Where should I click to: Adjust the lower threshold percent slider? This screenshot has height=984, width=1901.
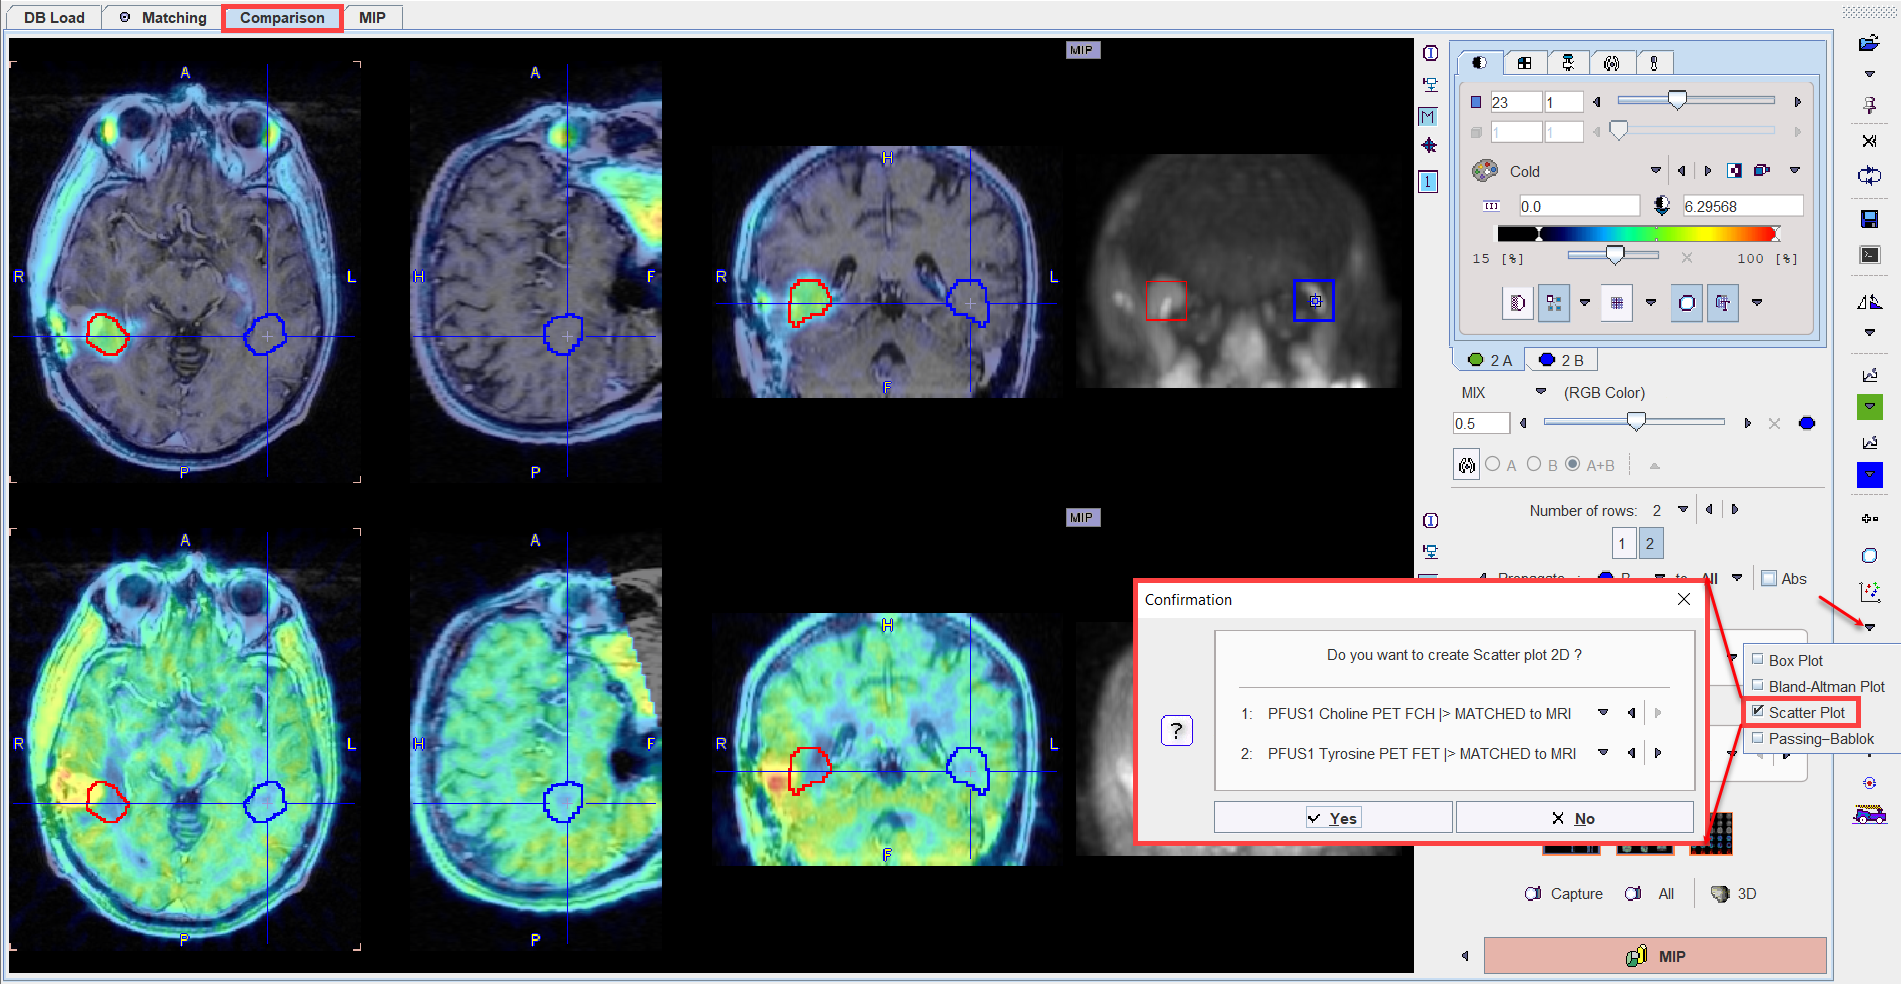tap(1613, 256)
